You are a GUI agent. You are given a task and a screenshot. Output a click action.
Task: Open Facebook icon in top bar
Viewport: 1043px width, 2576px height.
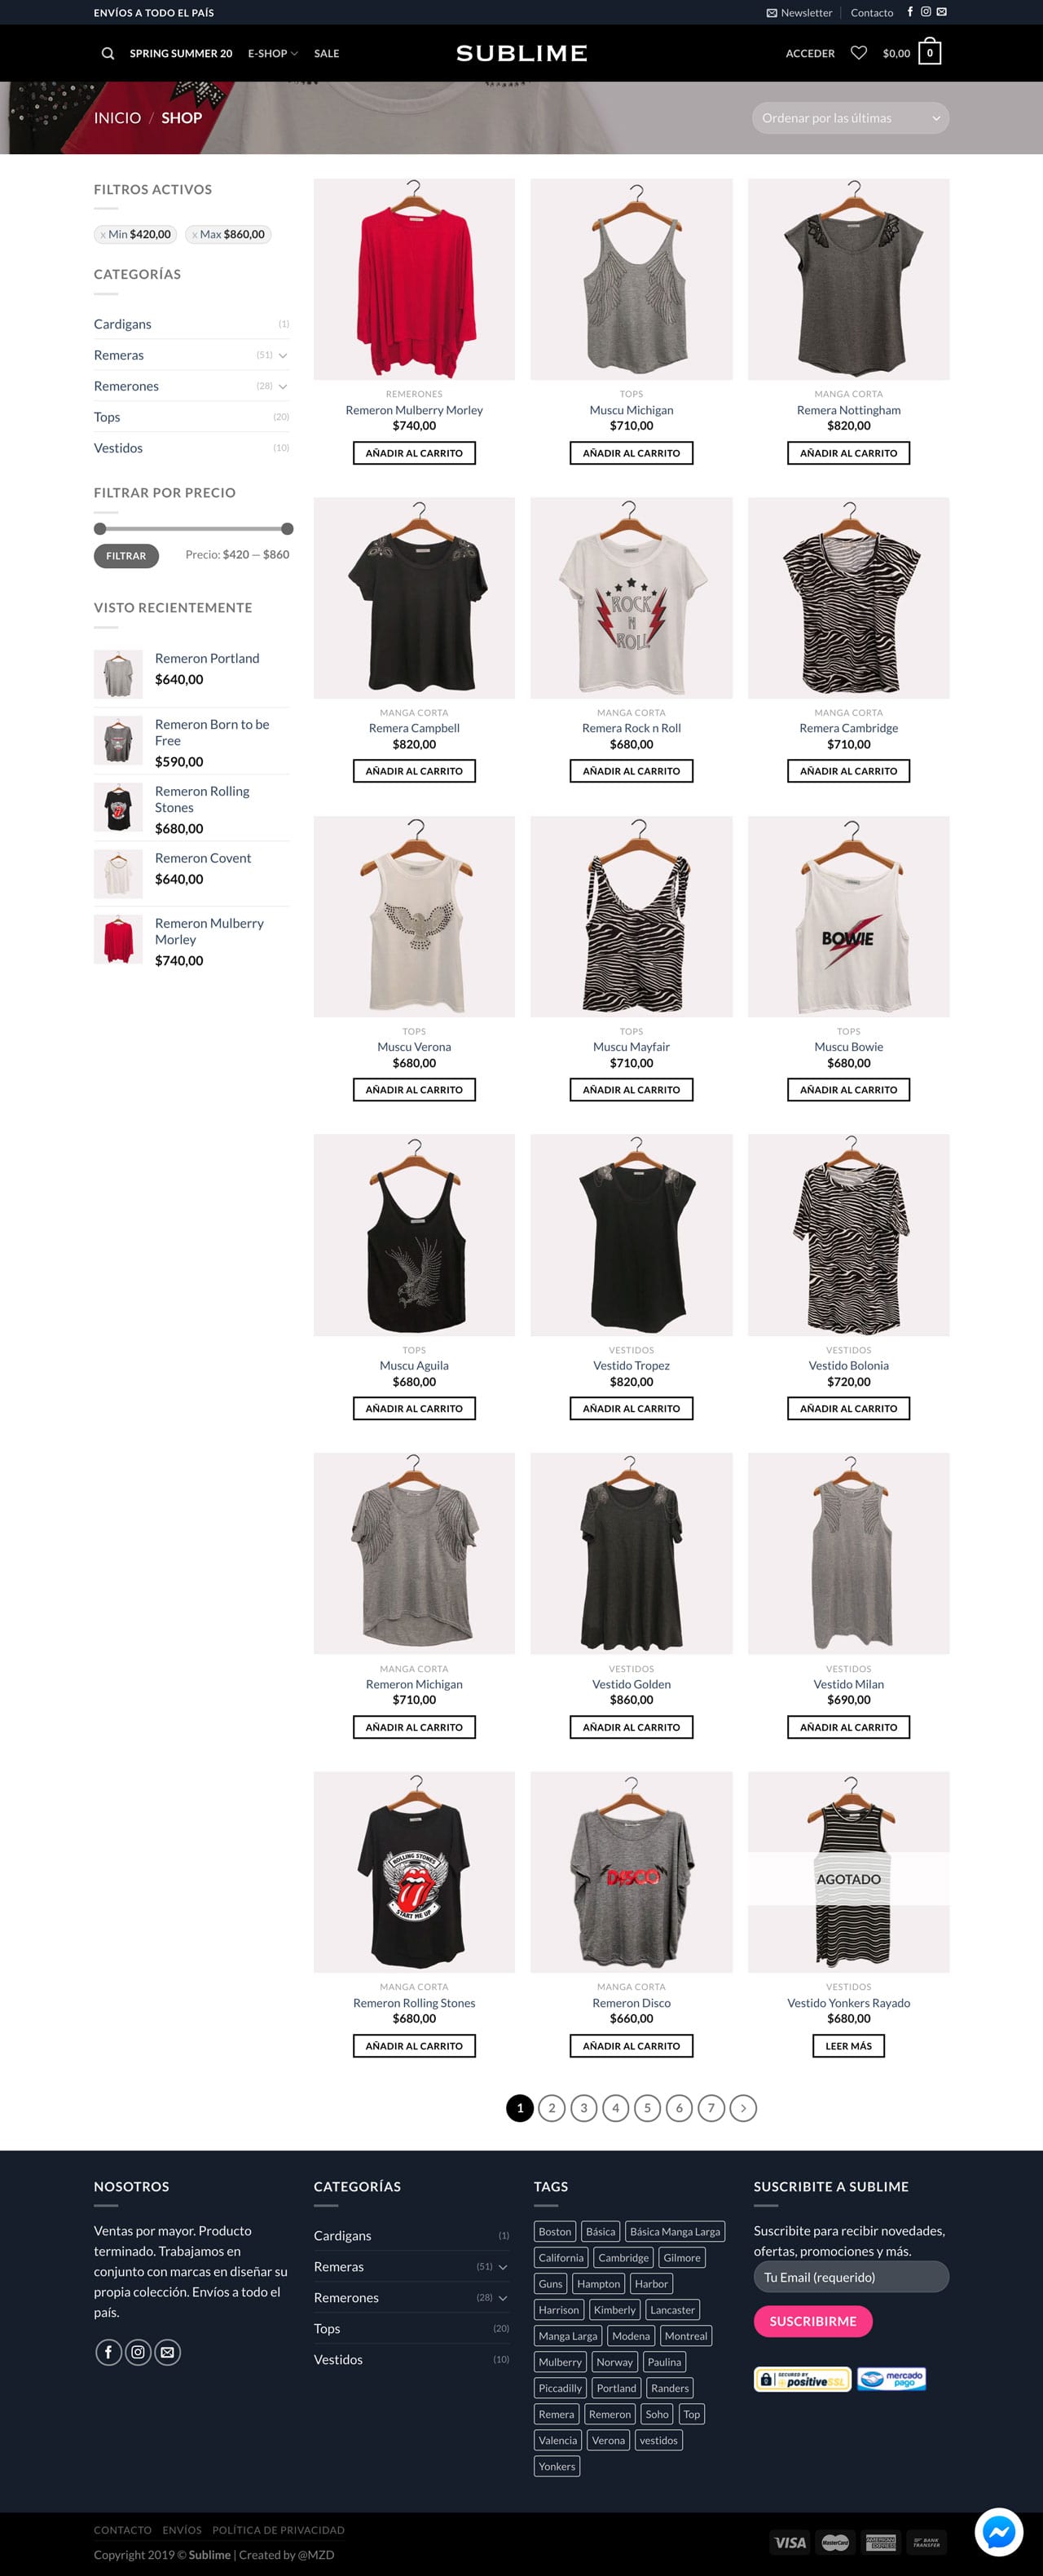click(x=910, y=12)
